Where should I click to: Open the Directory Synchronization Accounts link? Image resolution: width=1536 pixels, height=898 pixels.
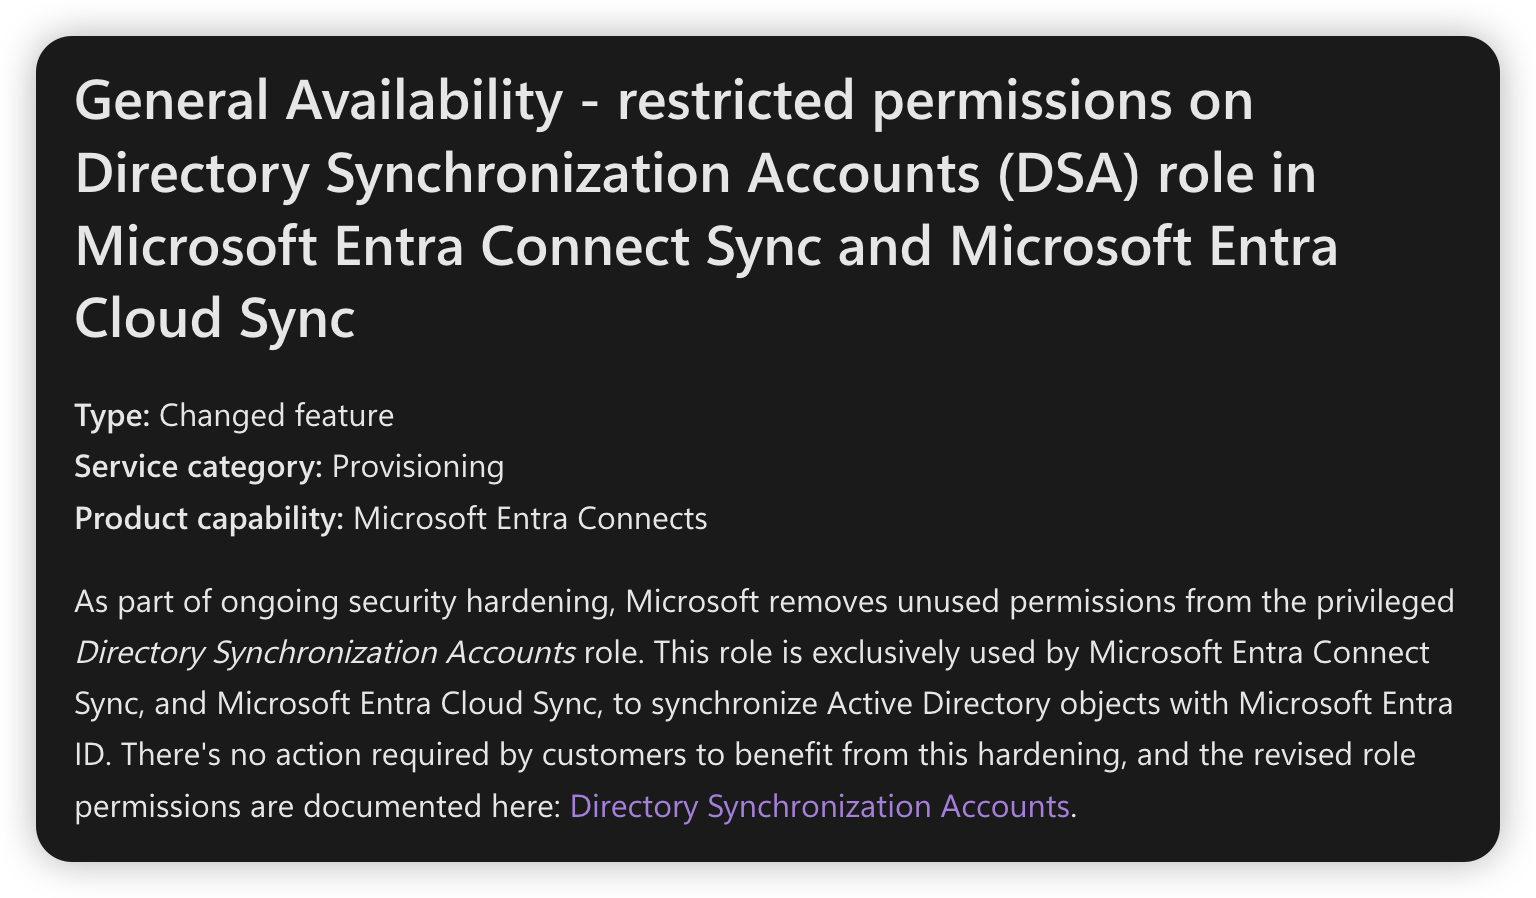click(x=819, y=806)
